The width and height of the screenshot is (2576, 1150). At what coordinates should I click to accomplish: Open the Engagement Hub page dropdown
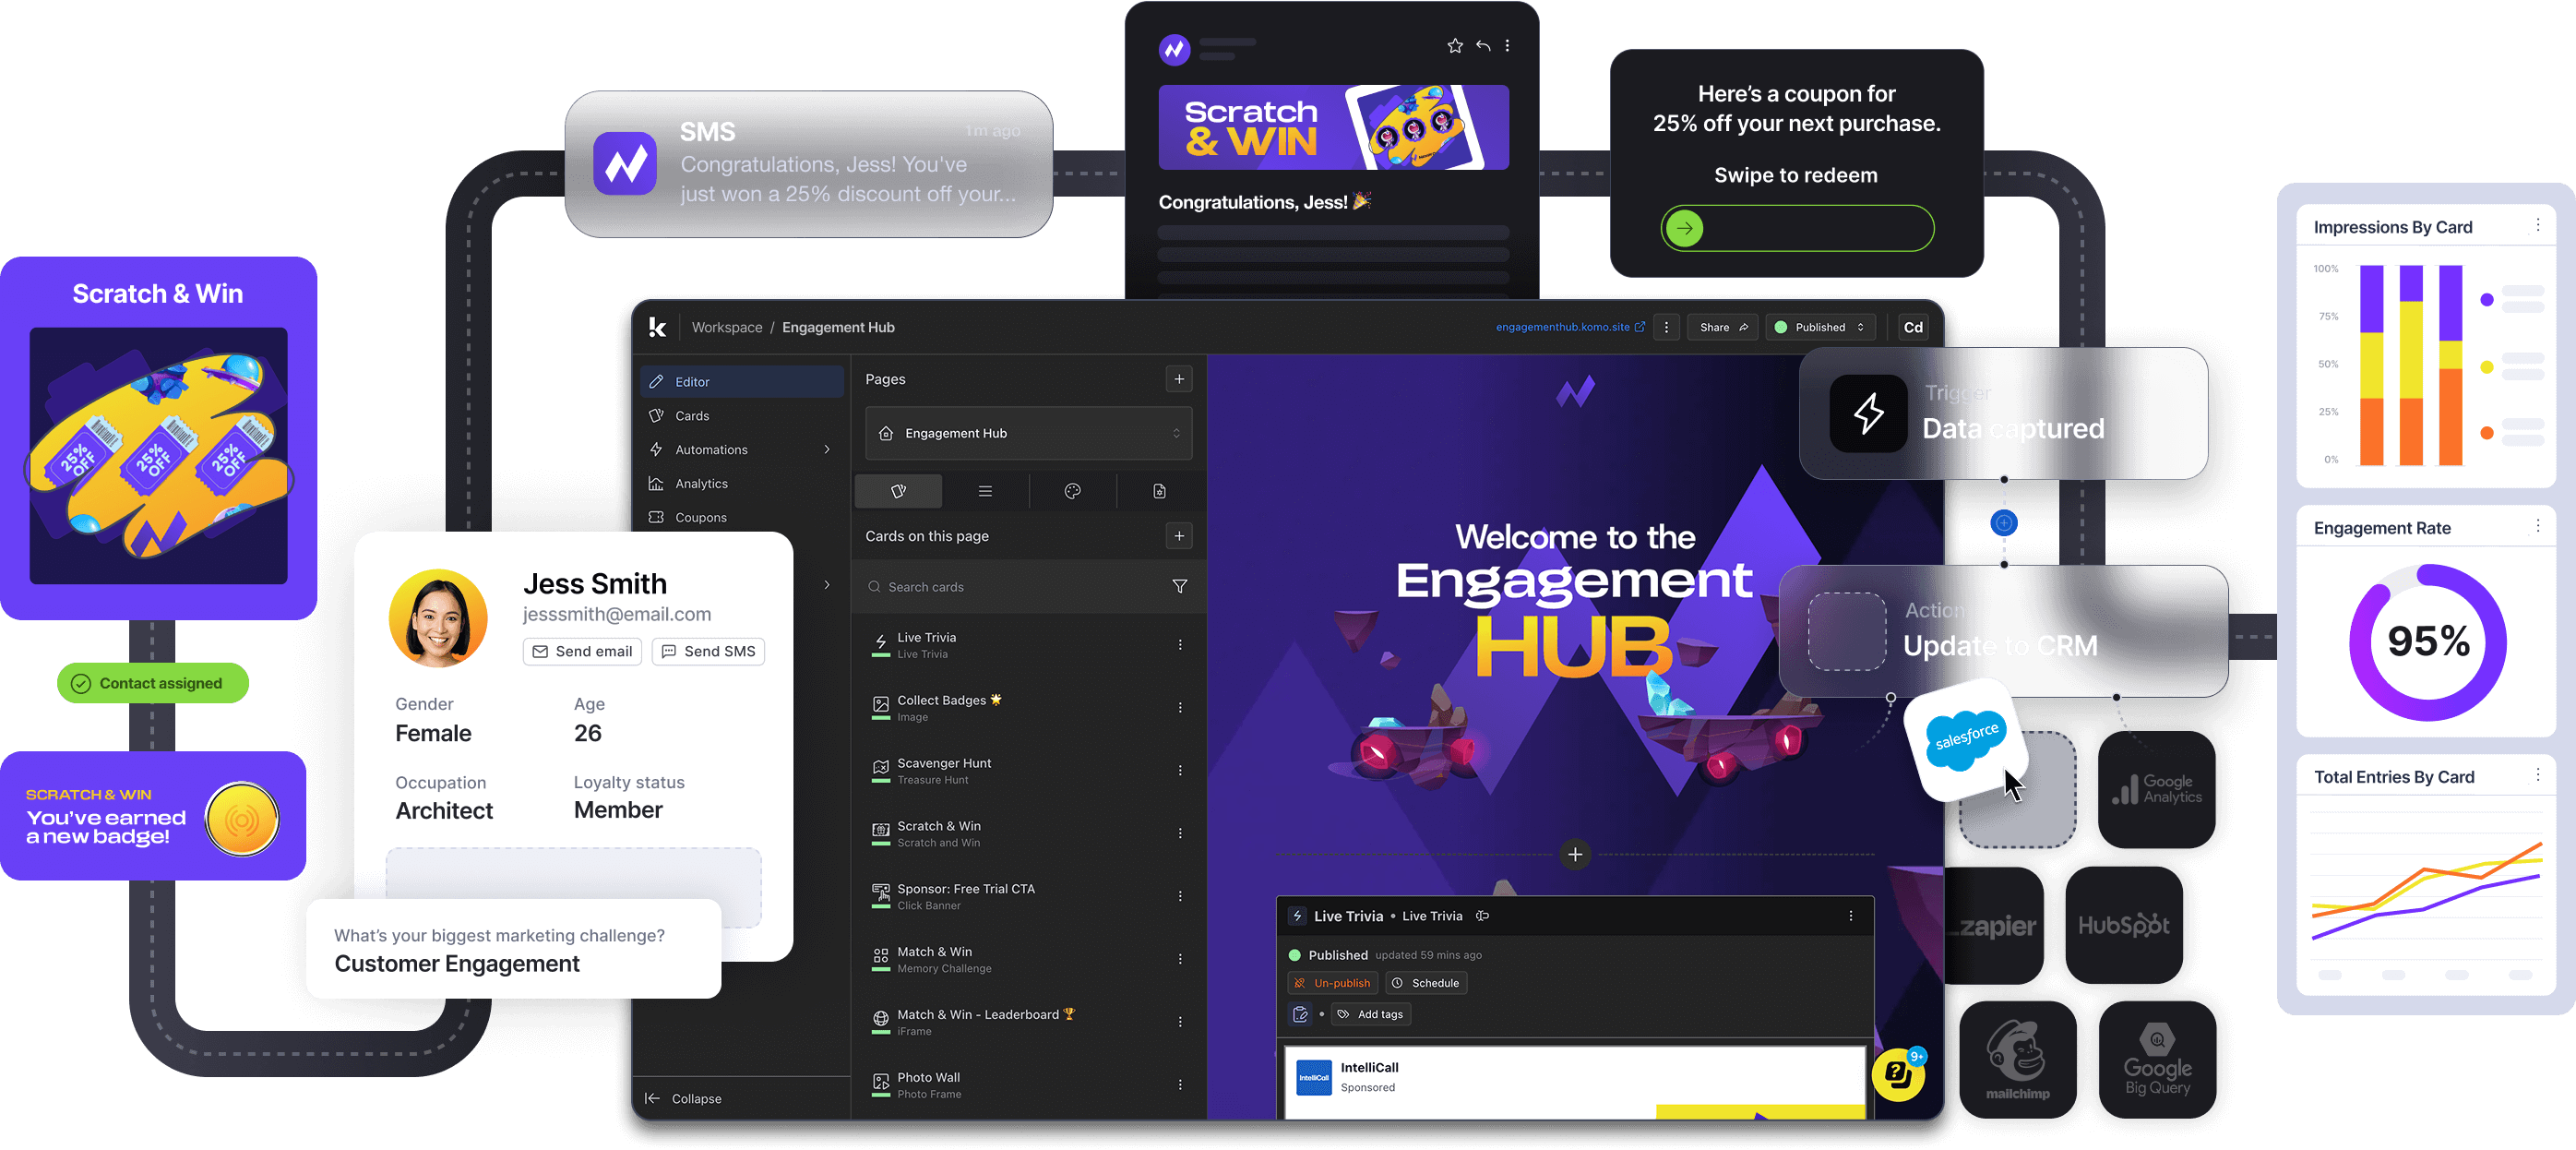(x=1028, y=433)
